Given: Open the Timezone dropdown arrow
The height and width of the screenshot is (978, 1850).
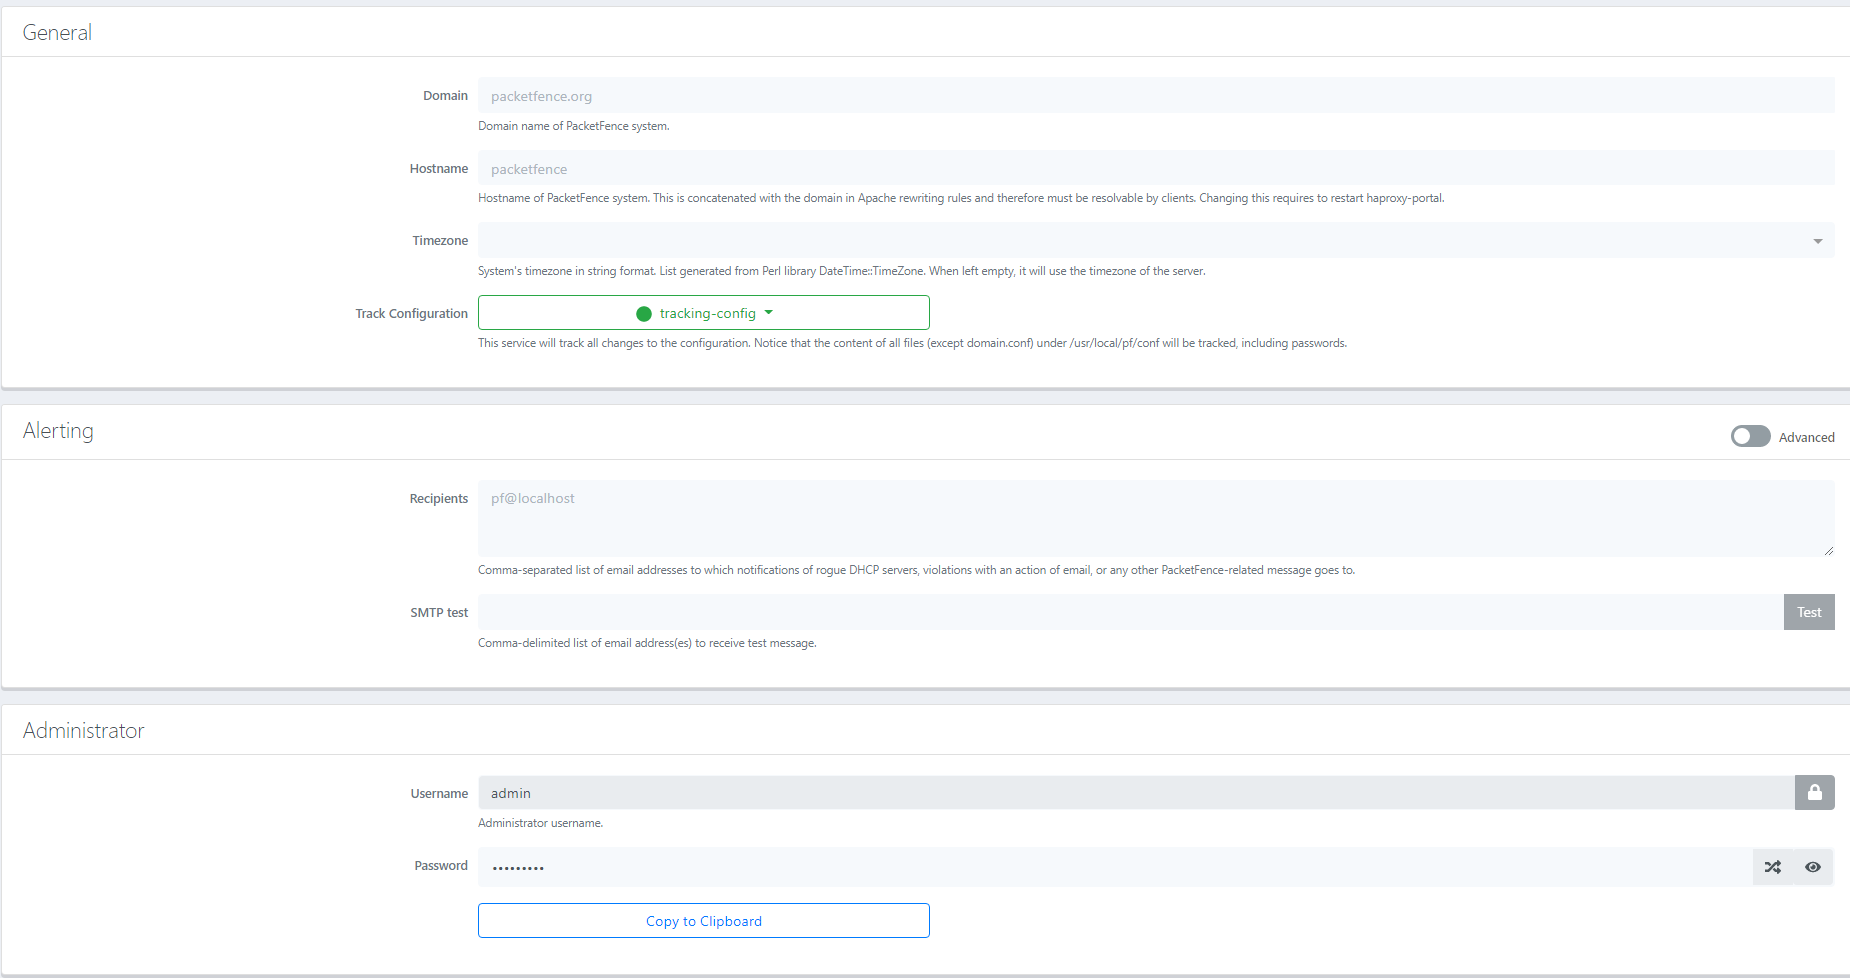Looking at the screenshot, I should [x=1817, y=241].
